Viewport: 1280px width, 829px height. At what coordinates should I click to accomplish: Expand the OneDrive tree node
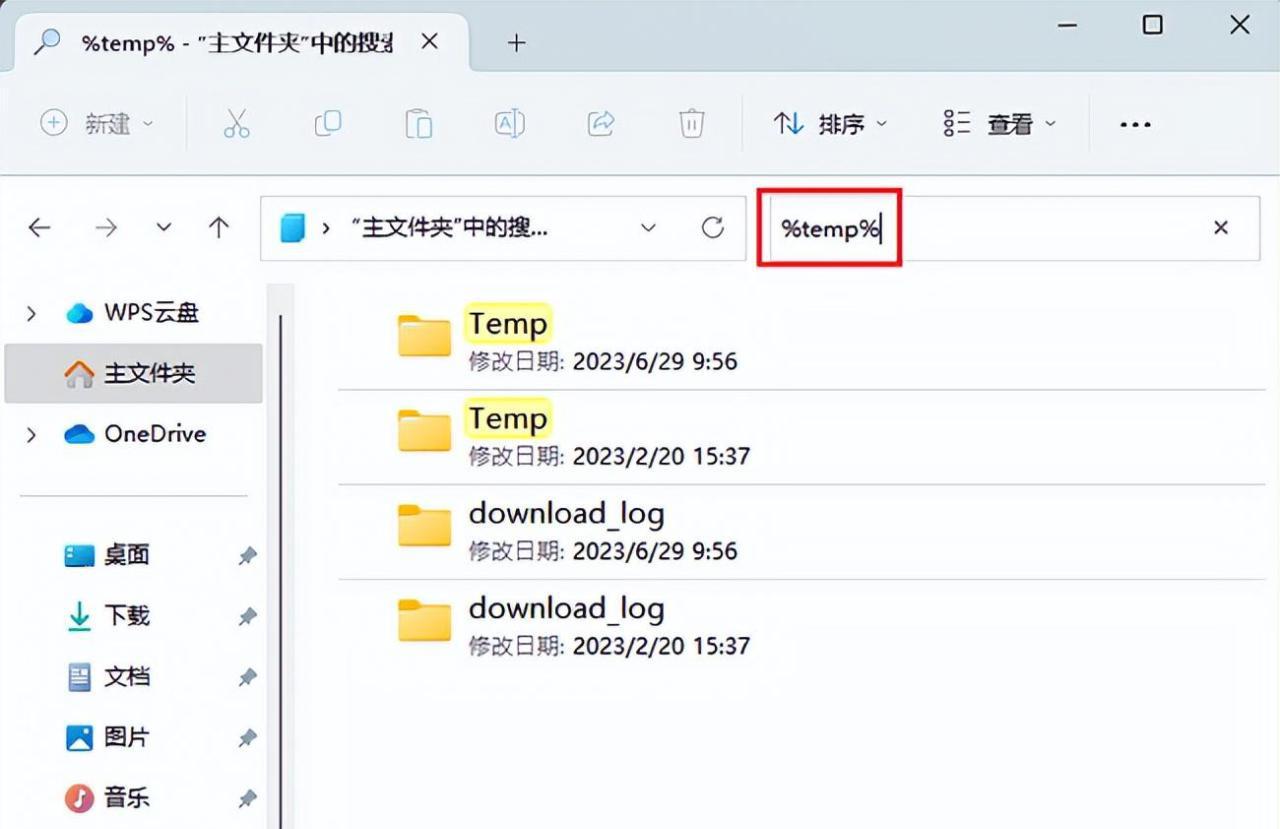click(x=31, y=434)
